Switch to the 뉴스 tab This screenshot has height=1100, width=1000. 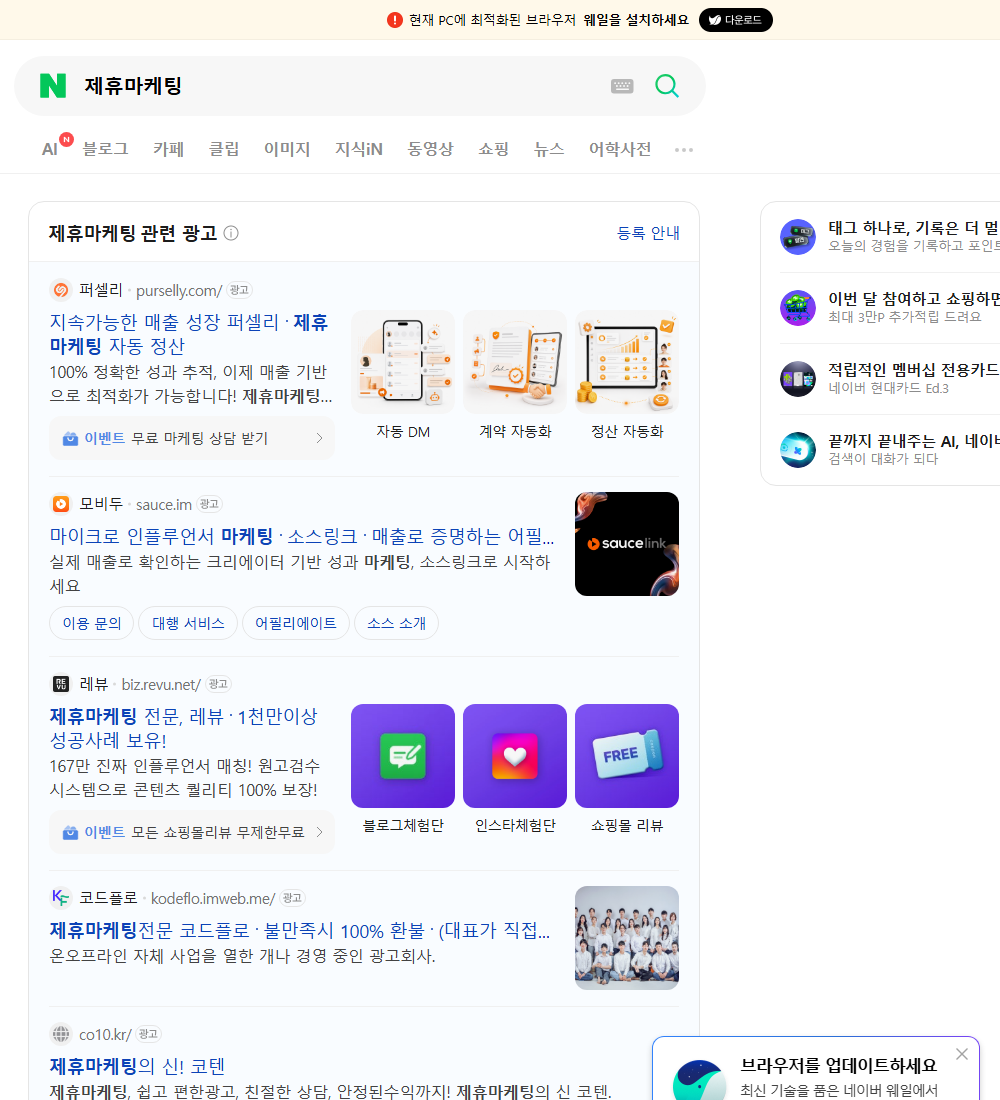coord(549,149)
